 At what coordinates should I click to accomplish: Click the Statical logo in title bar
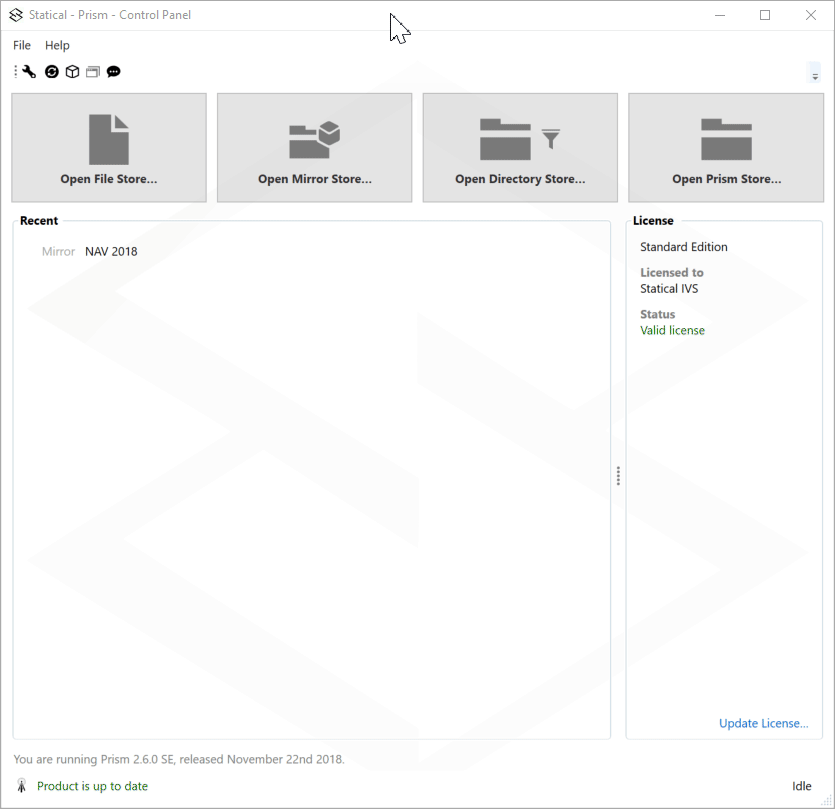pyautogui.click(x=16, y=15)
